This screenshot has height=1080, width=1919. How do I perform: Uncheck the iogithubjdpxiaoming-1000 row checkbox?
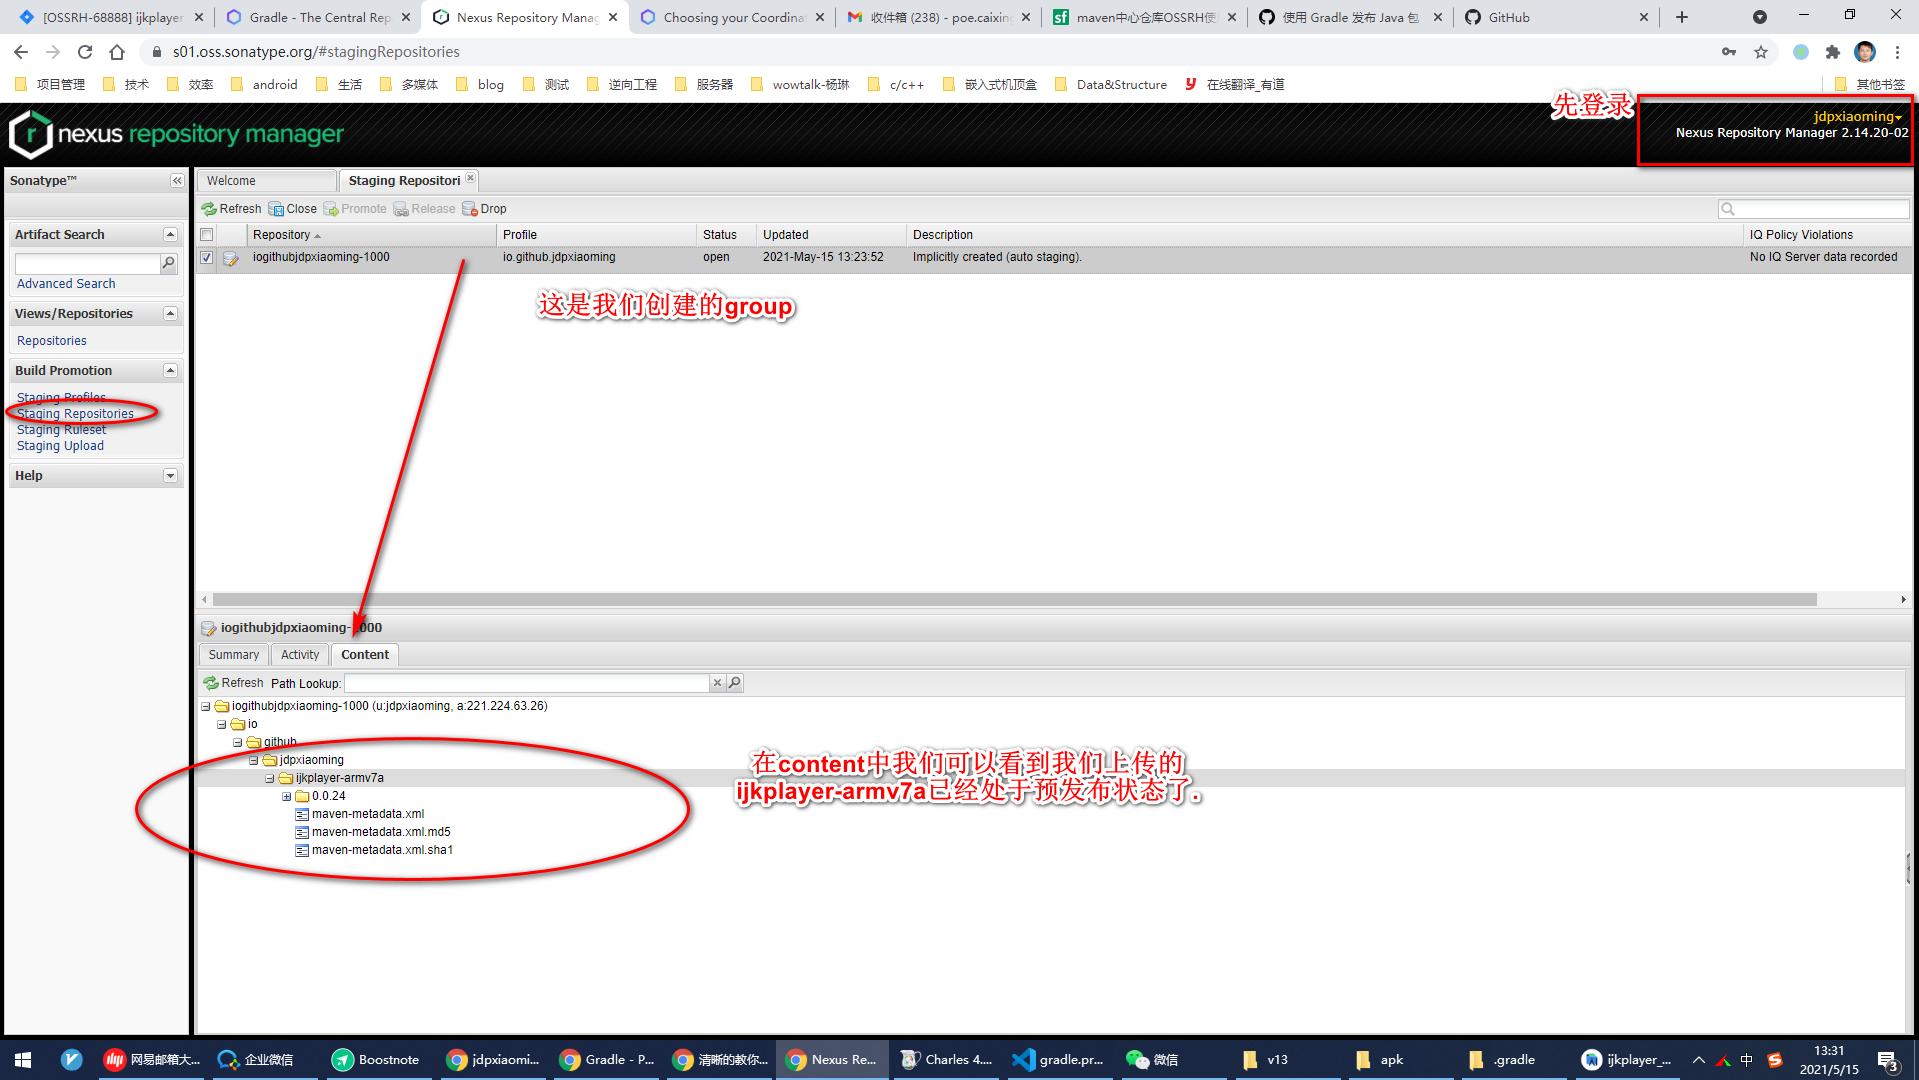click(x=207, y=257)
